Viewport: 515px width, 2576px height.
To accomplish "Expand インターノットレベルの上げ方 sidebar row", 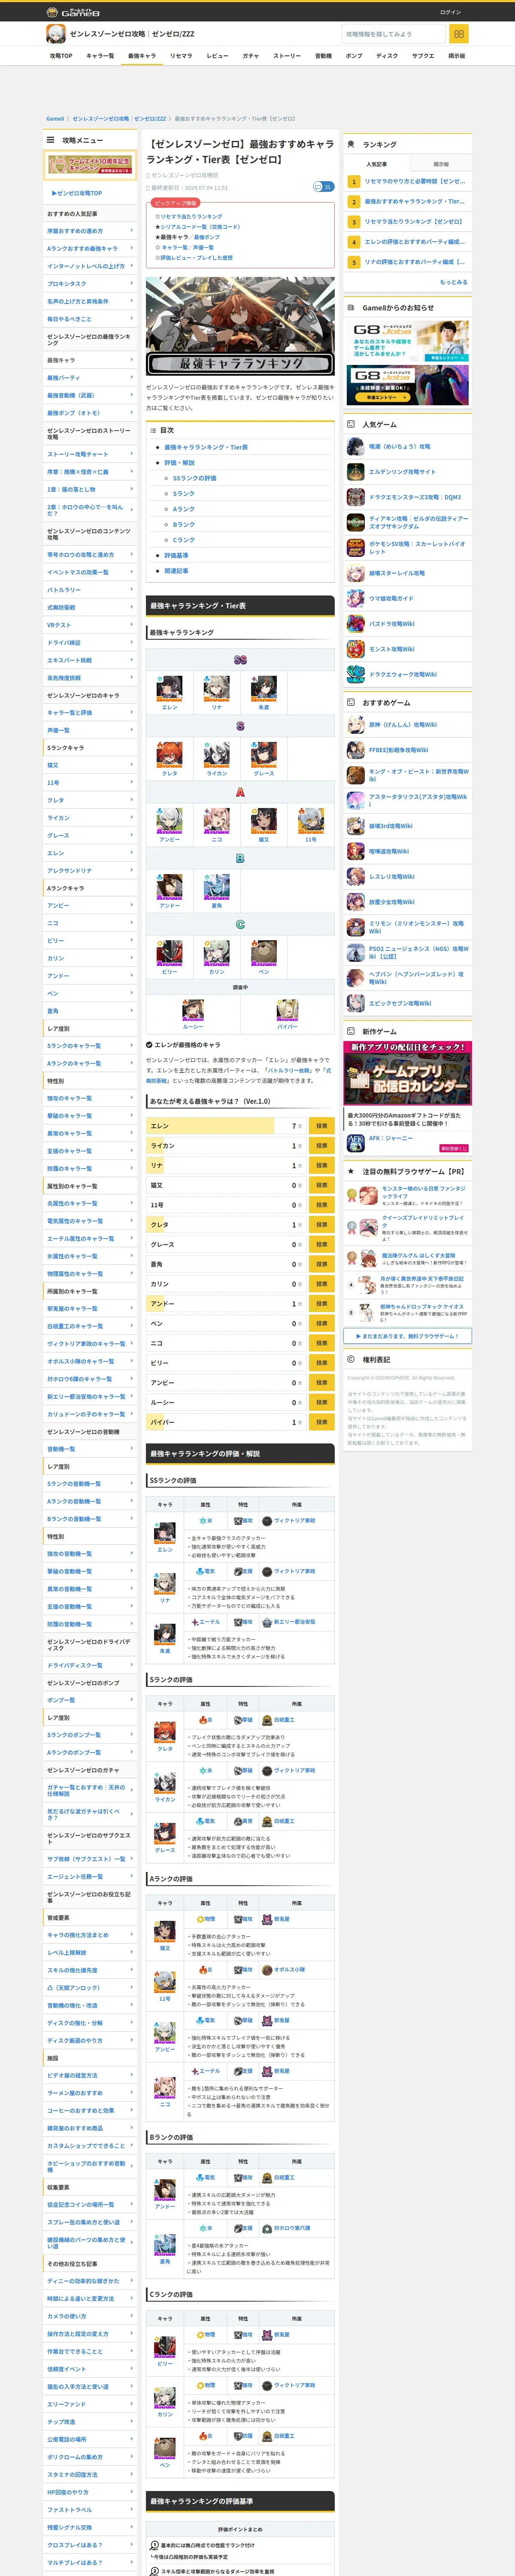I will [90, 266].
